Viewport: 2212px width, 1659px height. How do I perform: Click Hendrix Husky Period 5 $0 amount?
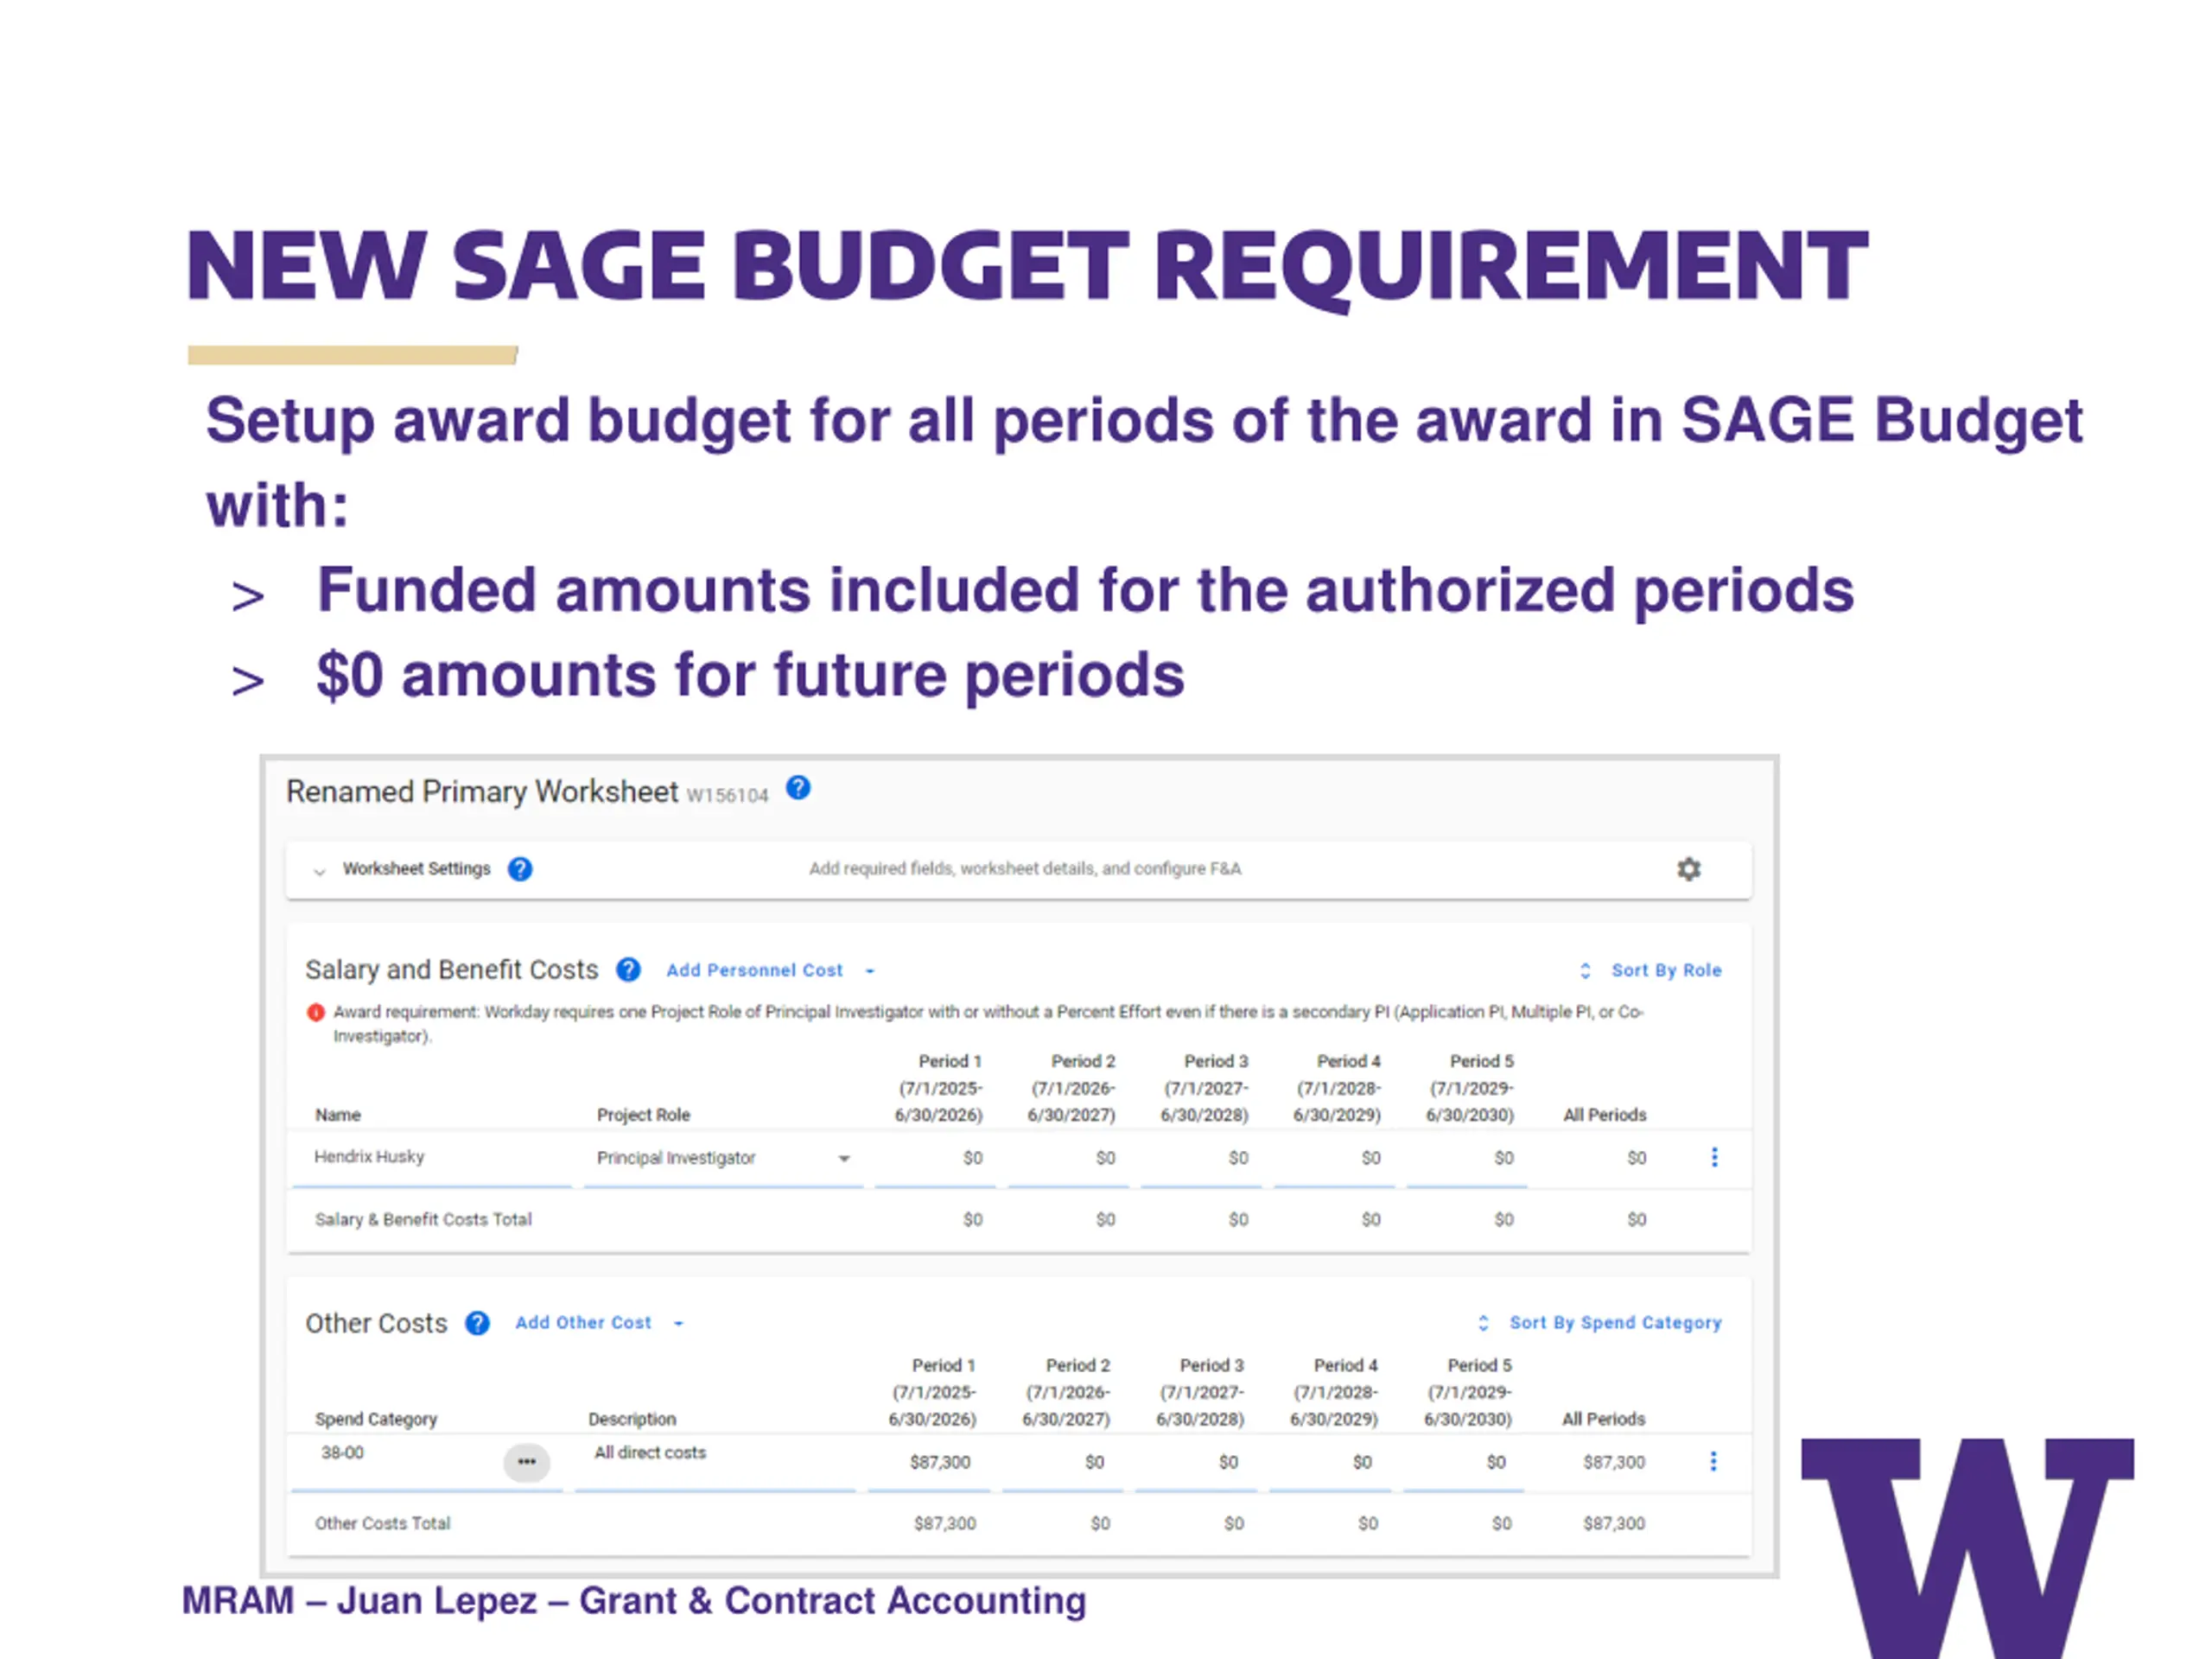[x=1503, y=1158]
